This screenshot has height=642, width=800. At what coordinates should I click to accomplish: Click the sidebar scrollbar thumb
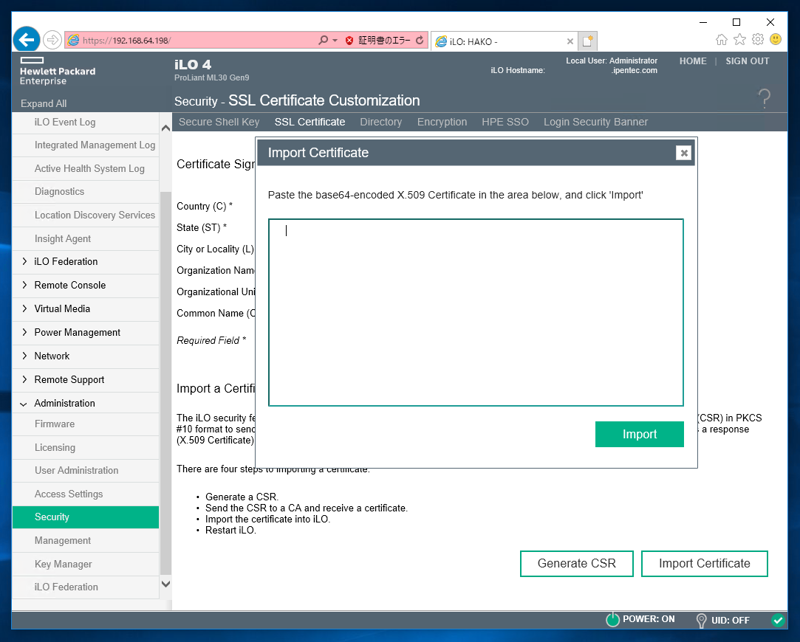coord(166,383)
